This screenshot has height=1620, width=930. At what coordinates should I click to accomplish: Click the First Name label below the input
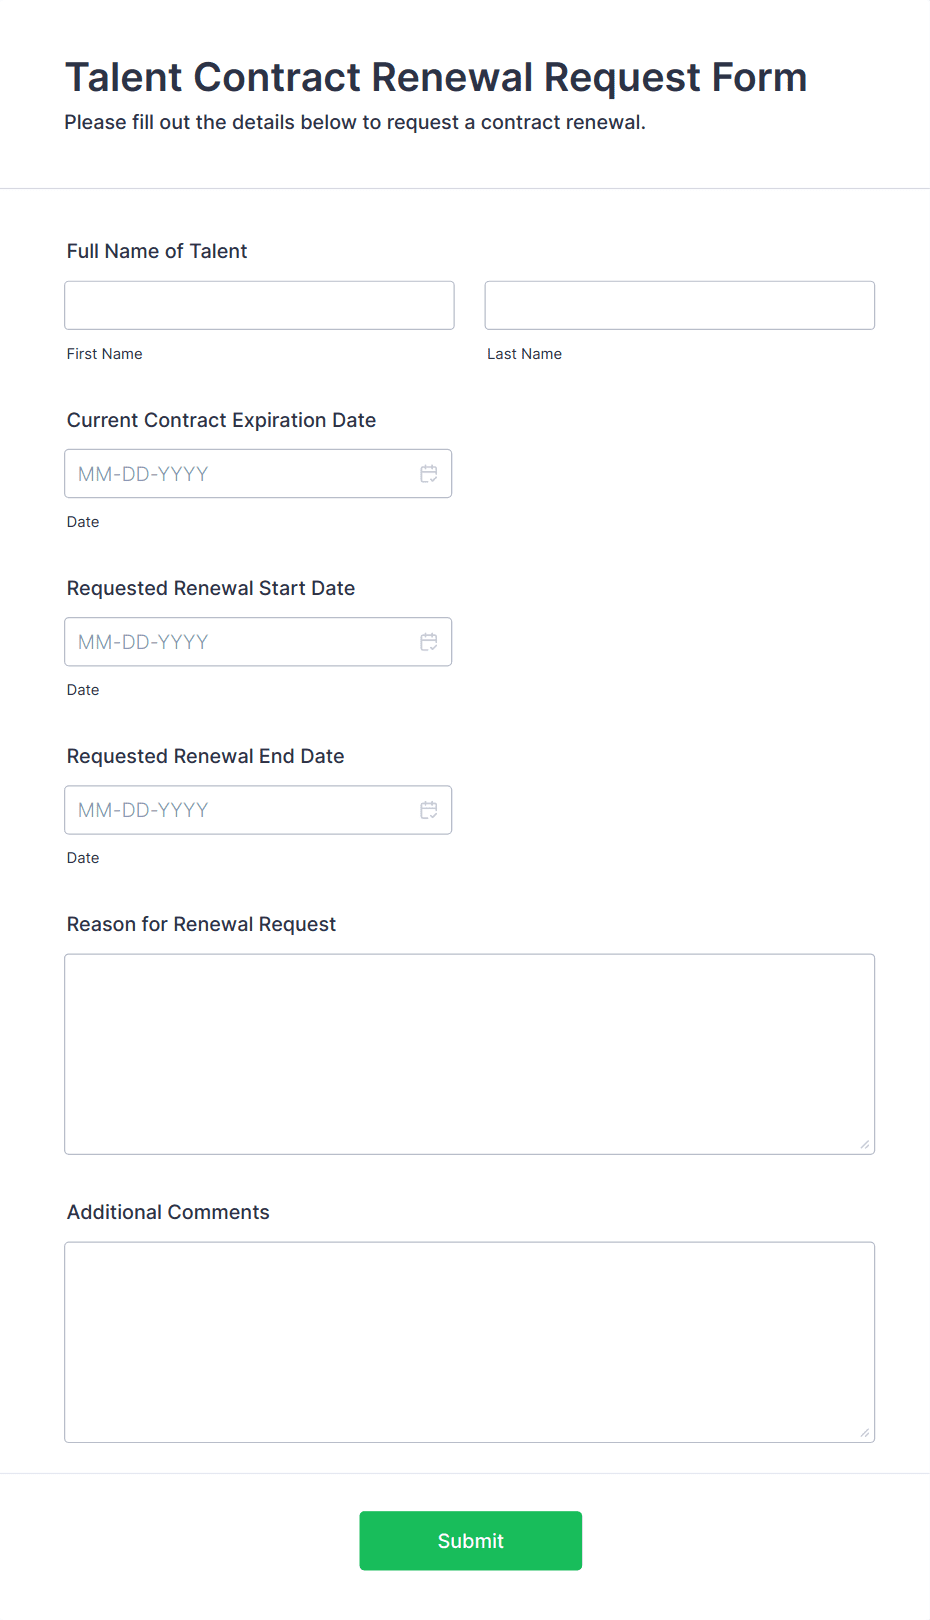point(104,353)
